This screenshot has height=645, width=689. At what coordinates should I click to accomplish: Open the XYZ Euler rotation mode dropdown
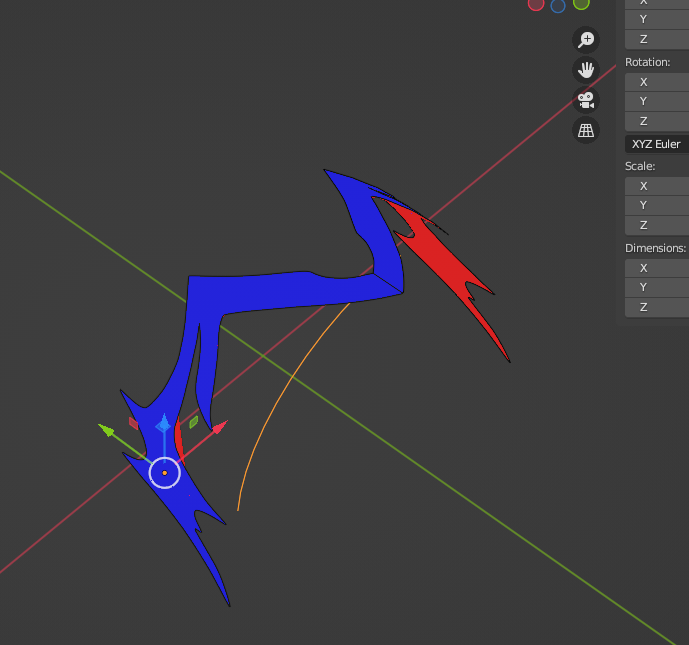pos(657,144)
